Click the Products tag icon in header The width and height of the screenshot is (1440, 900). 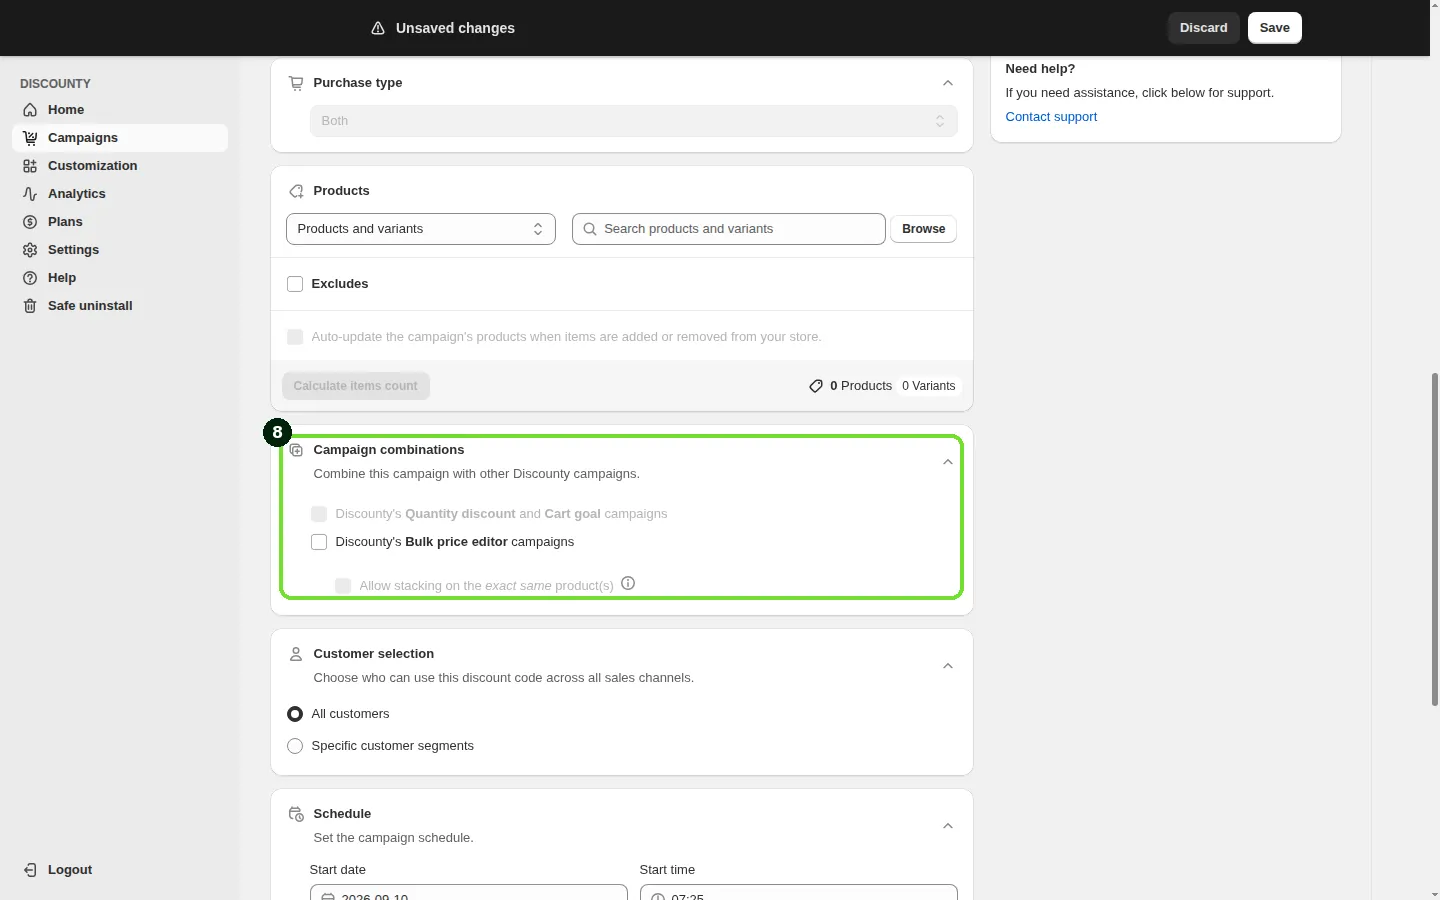pos(296,191)
